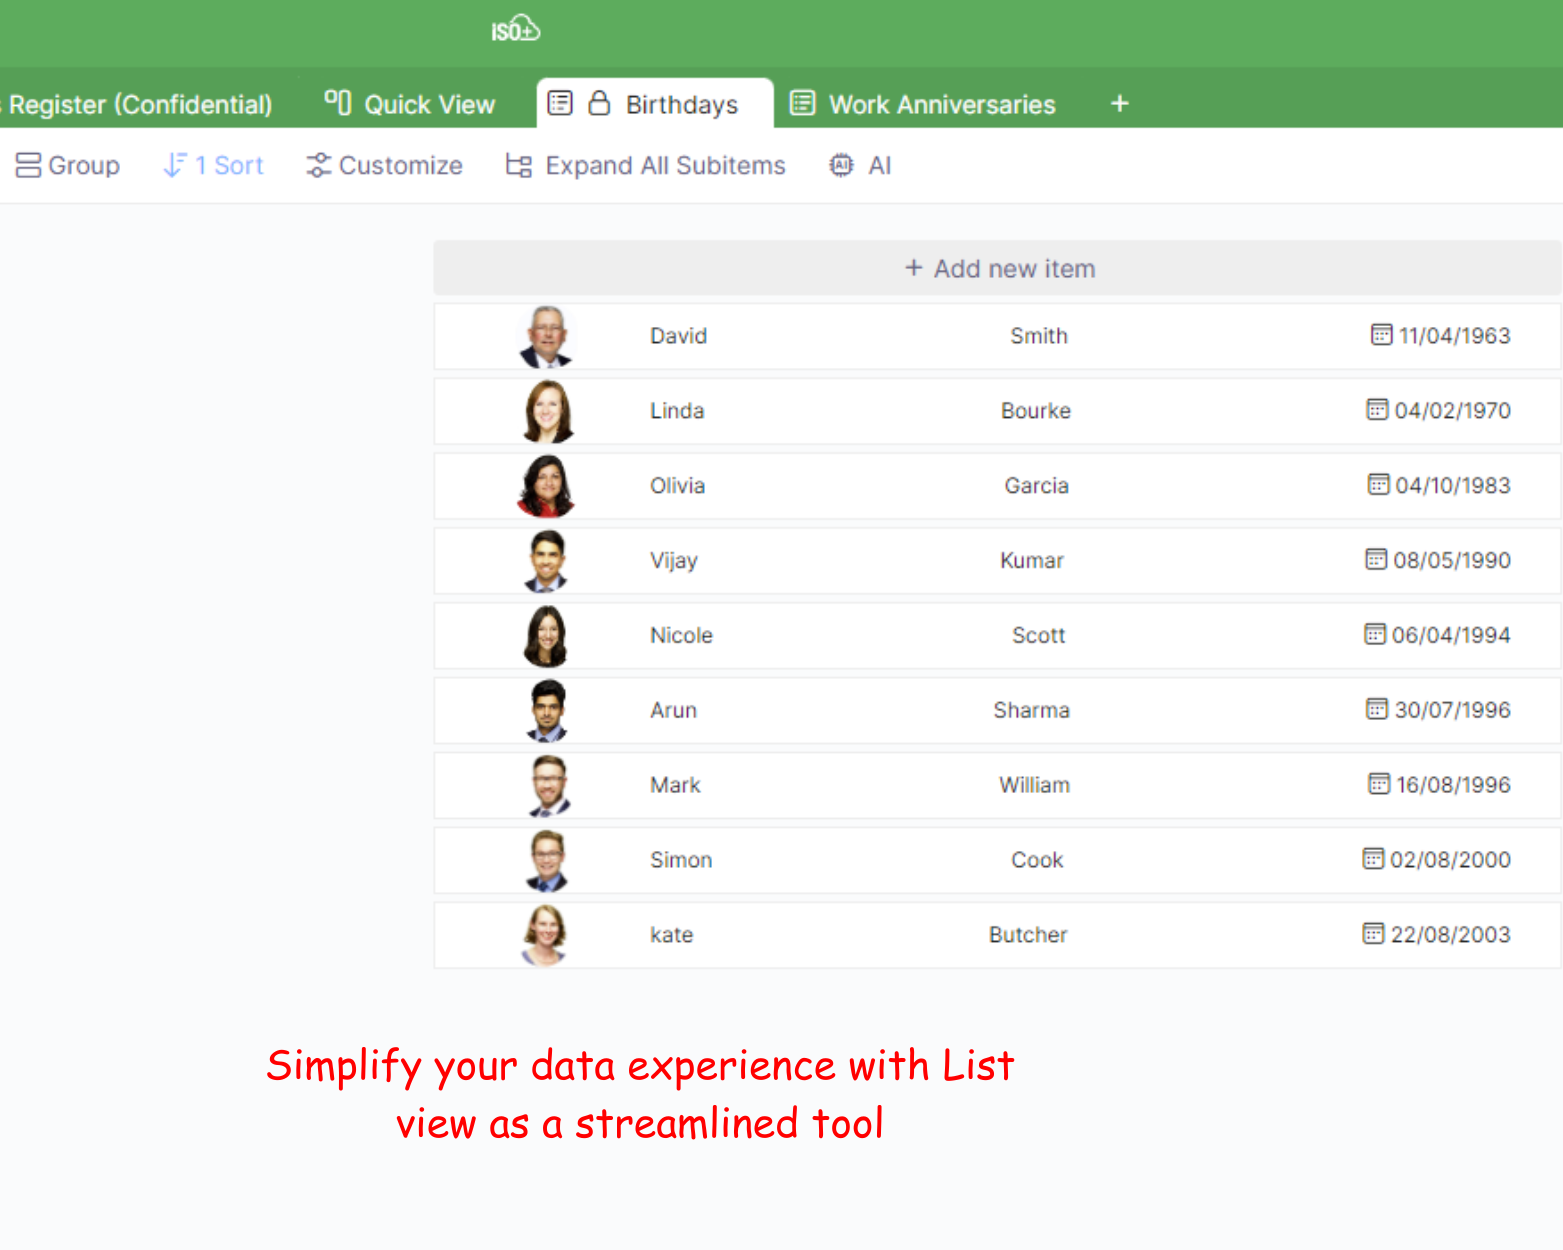Viewport: 1563px width, 1250px height.
Task: Click calendar icon beside 22/08/2003
Action: pos(1373,934)
